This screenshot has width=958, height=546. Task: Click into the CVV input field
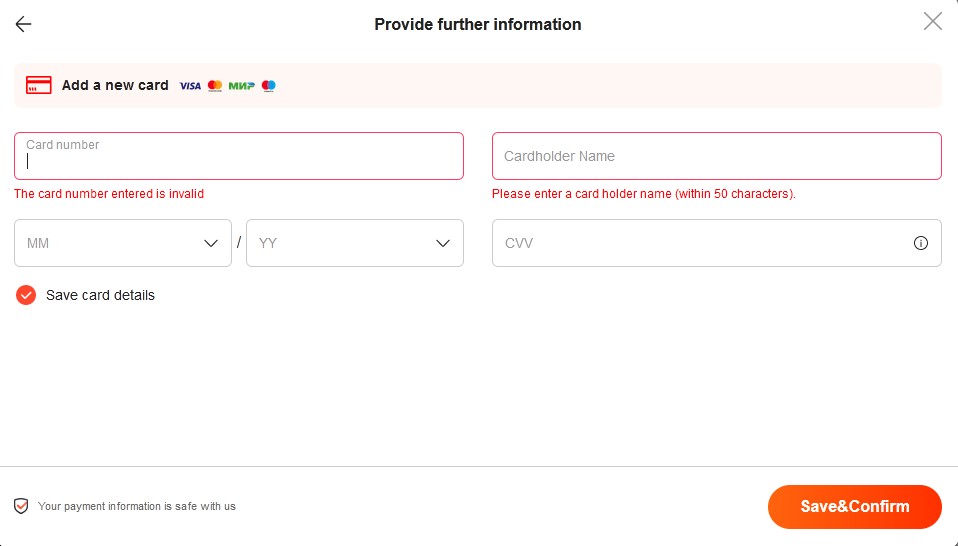(x=700, y=243)
